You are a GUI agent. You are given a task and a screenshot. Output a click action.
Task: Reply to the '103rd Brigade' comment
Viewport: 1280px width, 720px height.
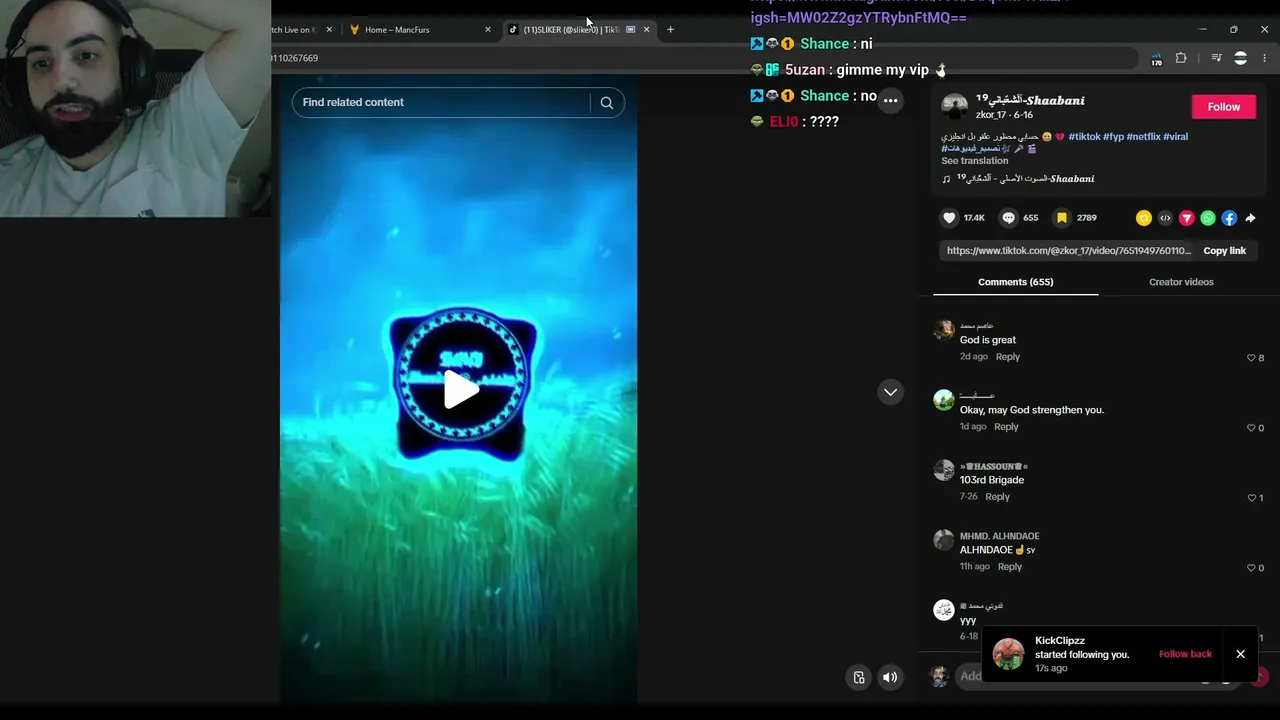point(997,497)
